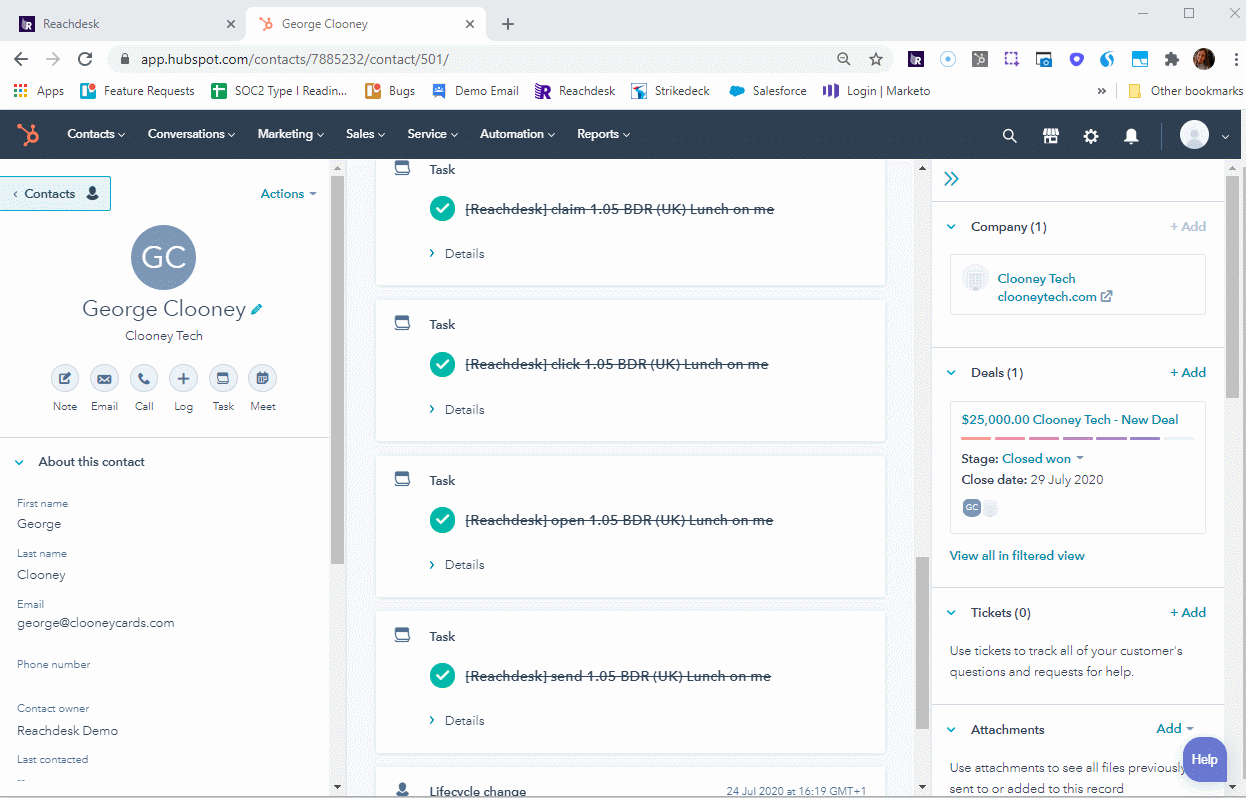Viewport: 1246px width, 798px height.
Task: Expand Details under open task
Action: pyautogui.click(x=457, y=565)
